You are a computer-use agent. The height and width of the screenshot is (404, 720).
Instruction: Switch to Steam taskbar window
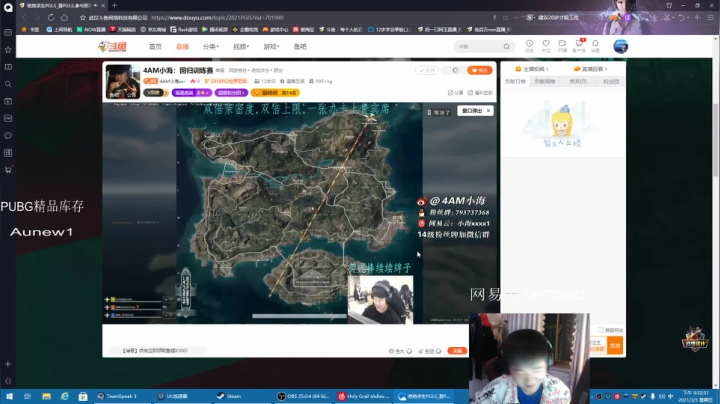pyautogui.click(x=242, y=396)
